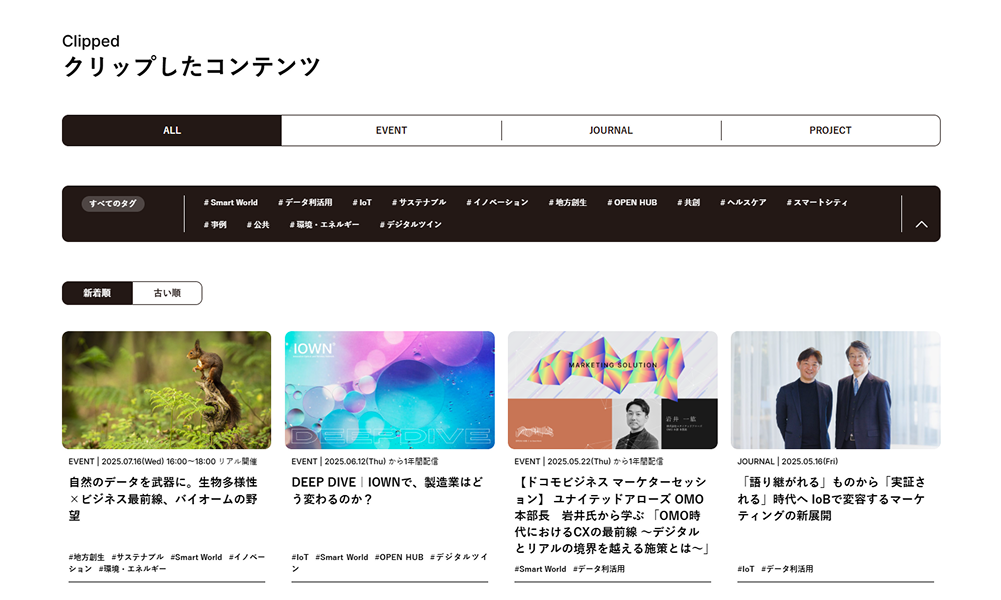Select the すべてのタグ filter pill

pyautogui.click(x=113, y=204)
